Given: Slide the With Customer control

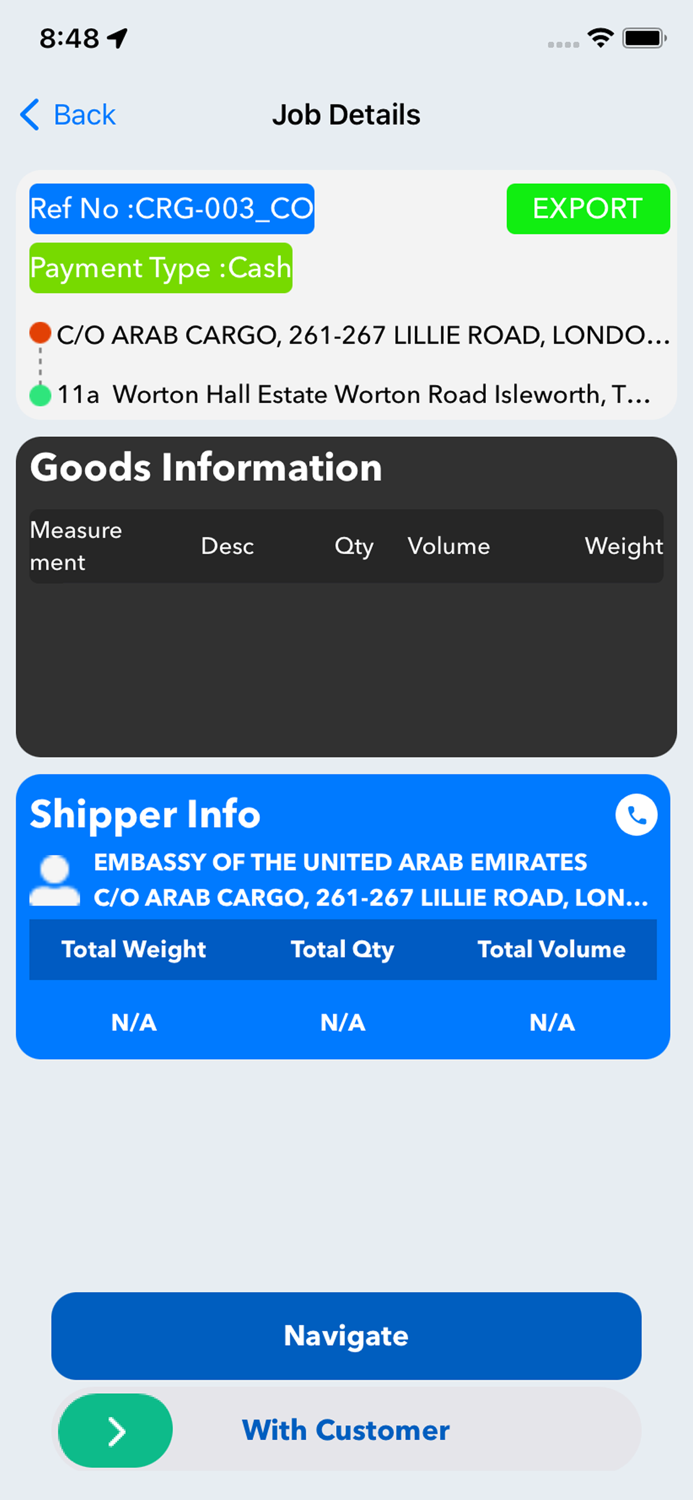Looking at the screenshot, I should click(x=346, y=1430).
